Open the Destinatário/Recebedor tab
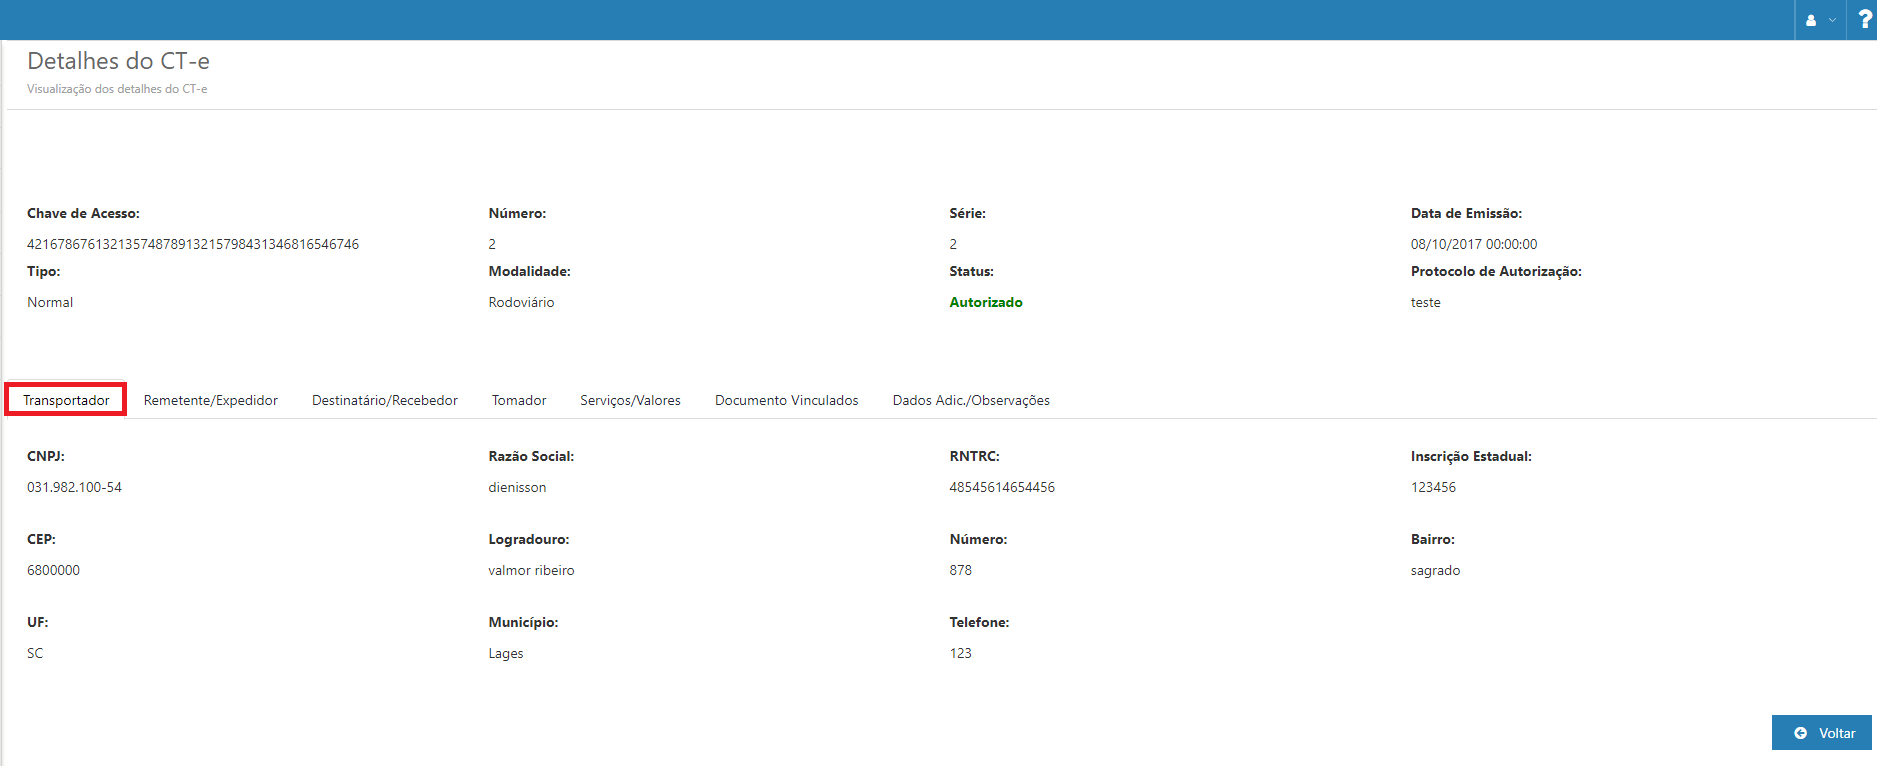 [384, 400]
